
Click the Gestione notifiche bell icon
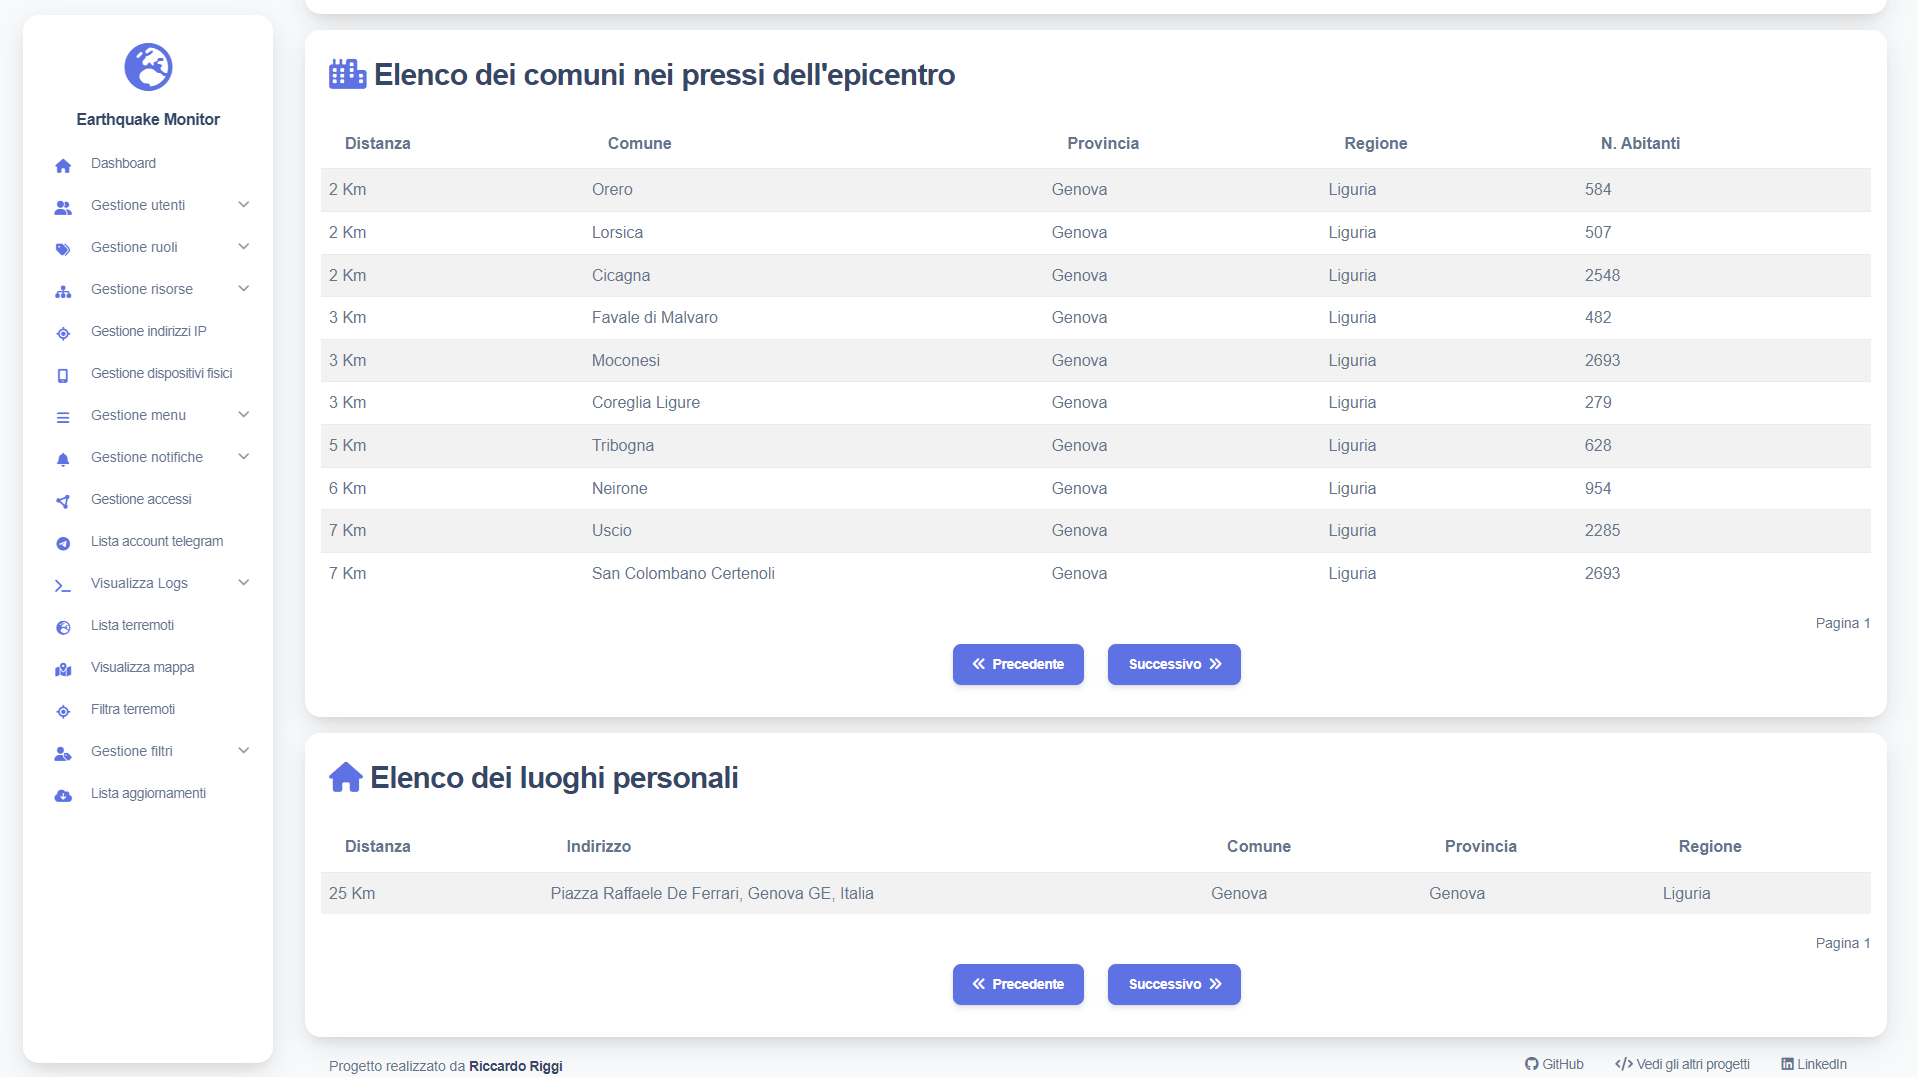tap(63, 459)
